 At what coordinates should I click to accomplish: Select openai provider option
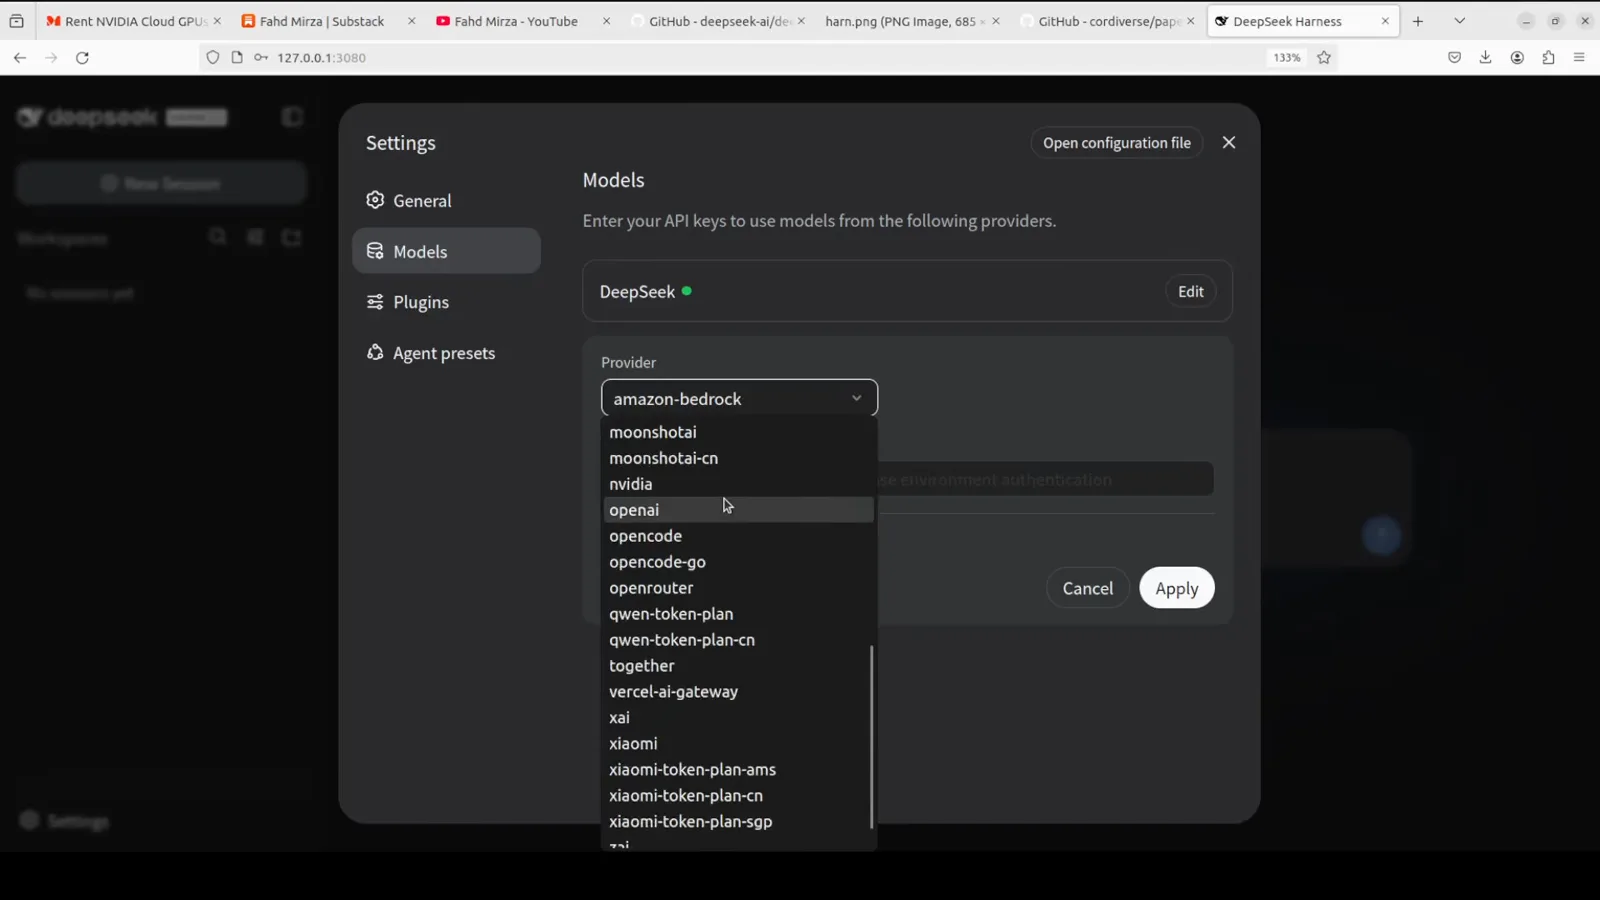(x=738, y=510)
